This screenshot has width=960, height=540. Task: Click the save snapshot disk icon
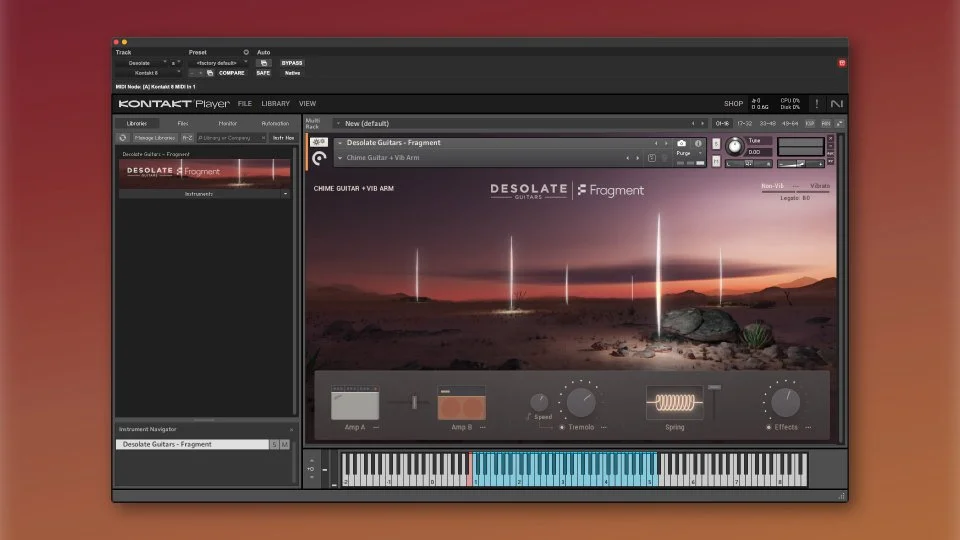point(651,158)
